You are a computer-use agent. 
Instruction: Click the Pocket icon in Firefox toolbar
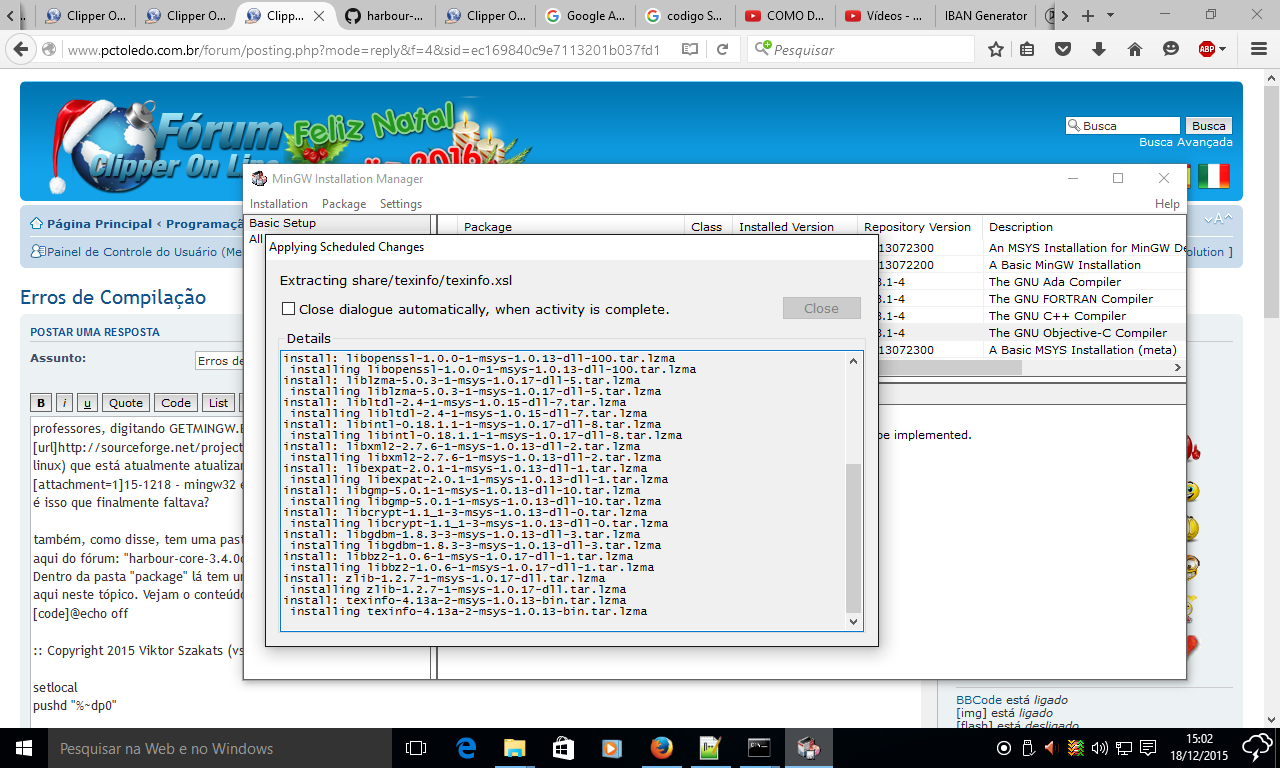click(1064, 49)
